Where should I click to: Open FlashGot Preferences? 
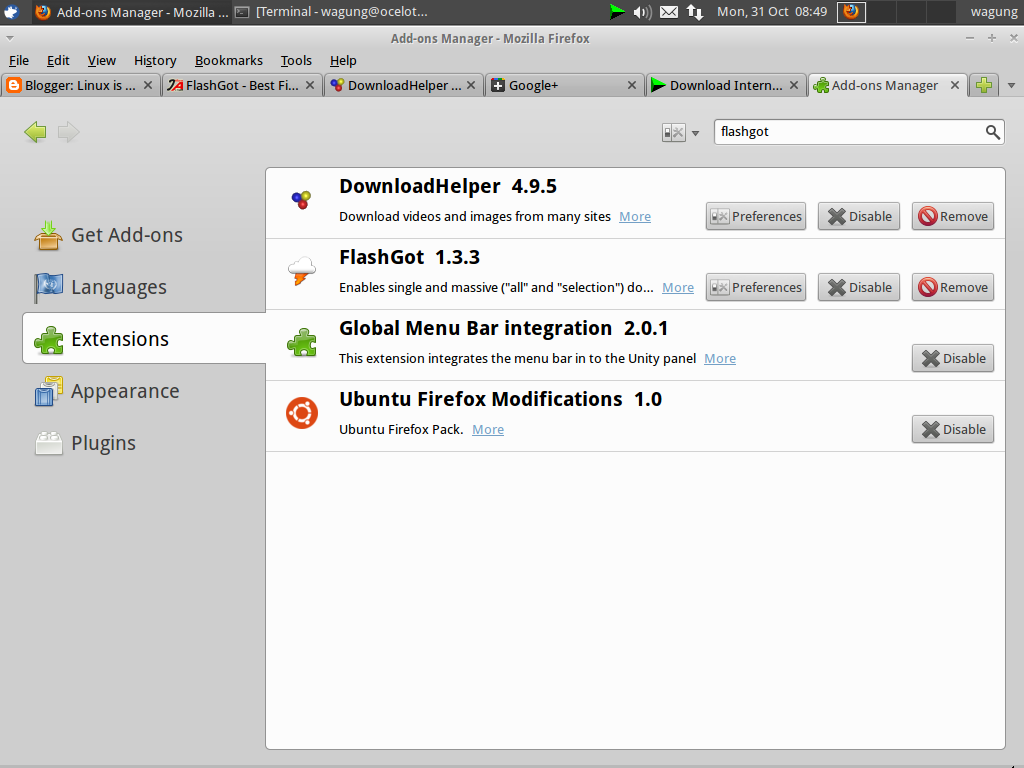point(756,287)
